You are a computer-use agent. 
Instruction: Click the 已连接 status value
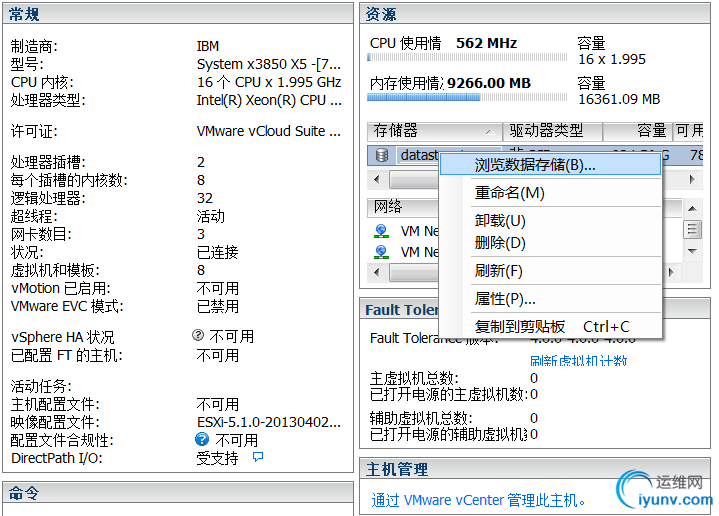(217, 252)
